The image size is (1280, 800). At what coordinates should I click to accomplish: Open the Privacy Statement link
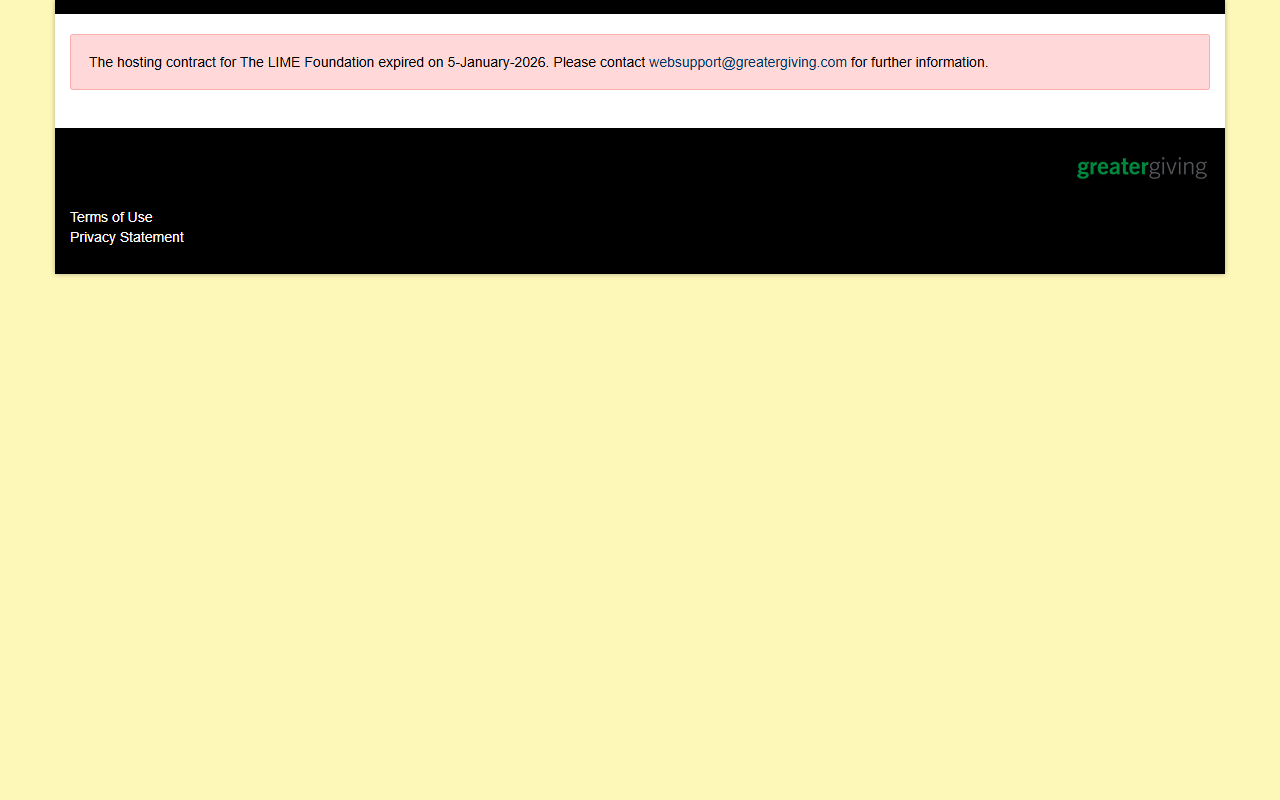pyautogui.click(x=127, y=237)
